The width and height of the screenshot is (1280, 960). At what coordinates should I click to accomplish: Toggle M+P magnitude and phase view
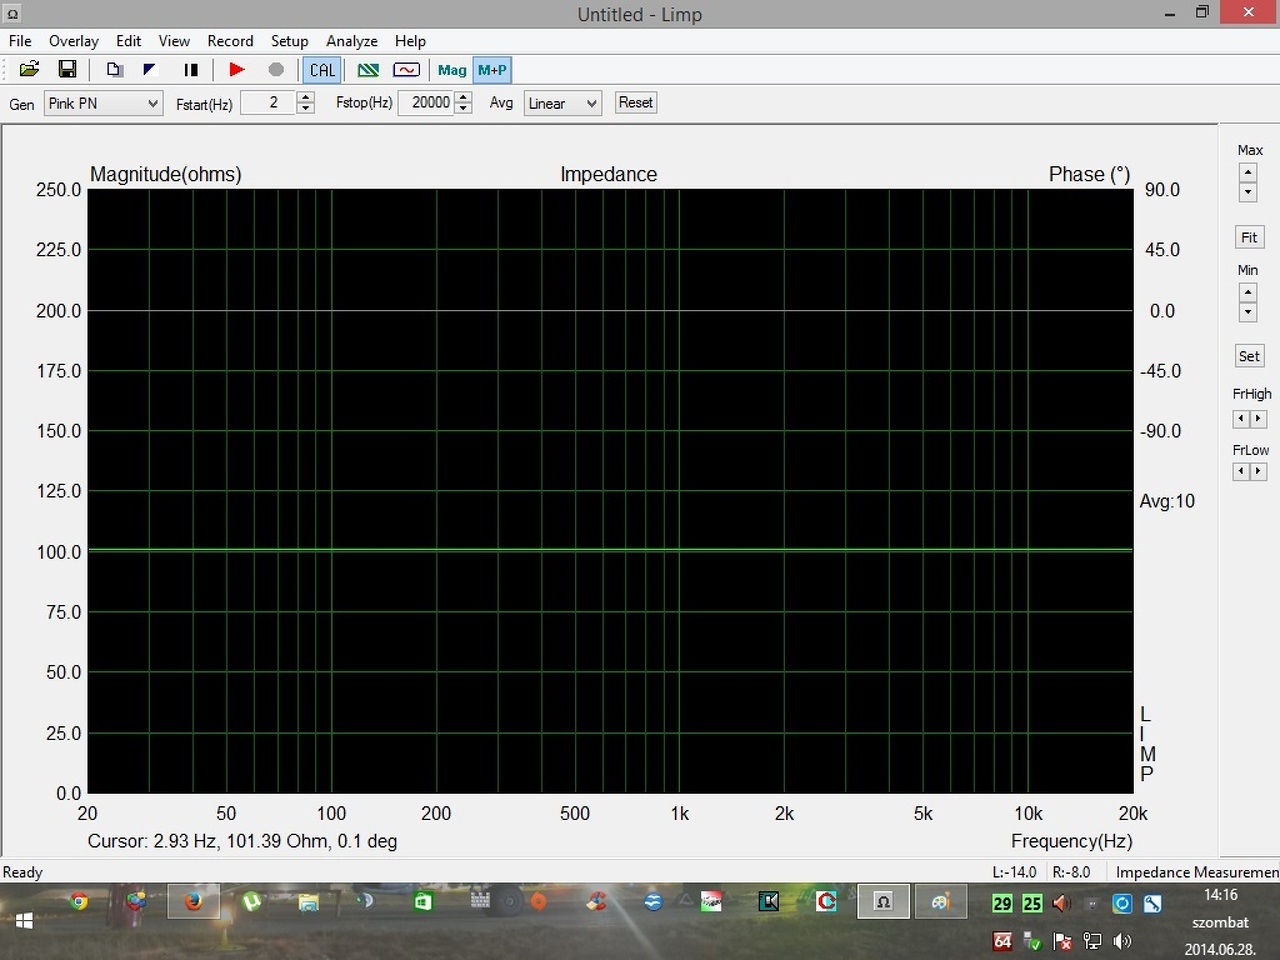[x=492, y=69]
